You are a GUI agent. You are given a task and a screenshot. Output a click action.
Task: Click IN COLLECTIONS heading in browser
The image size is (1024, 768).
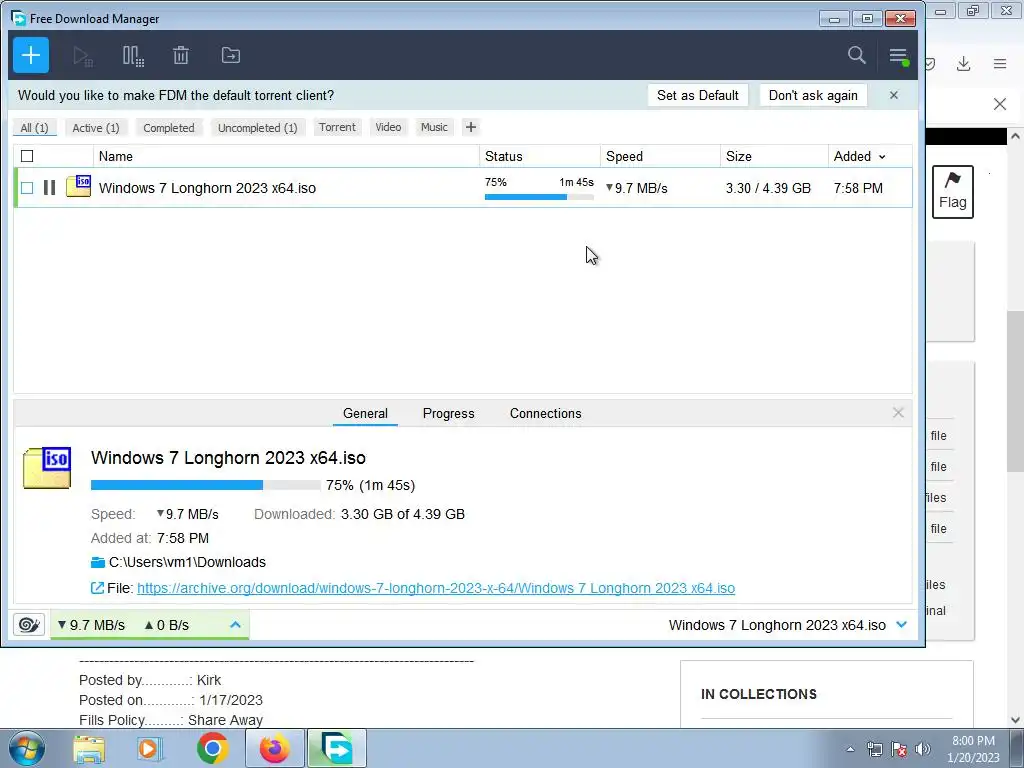point(759,694)
